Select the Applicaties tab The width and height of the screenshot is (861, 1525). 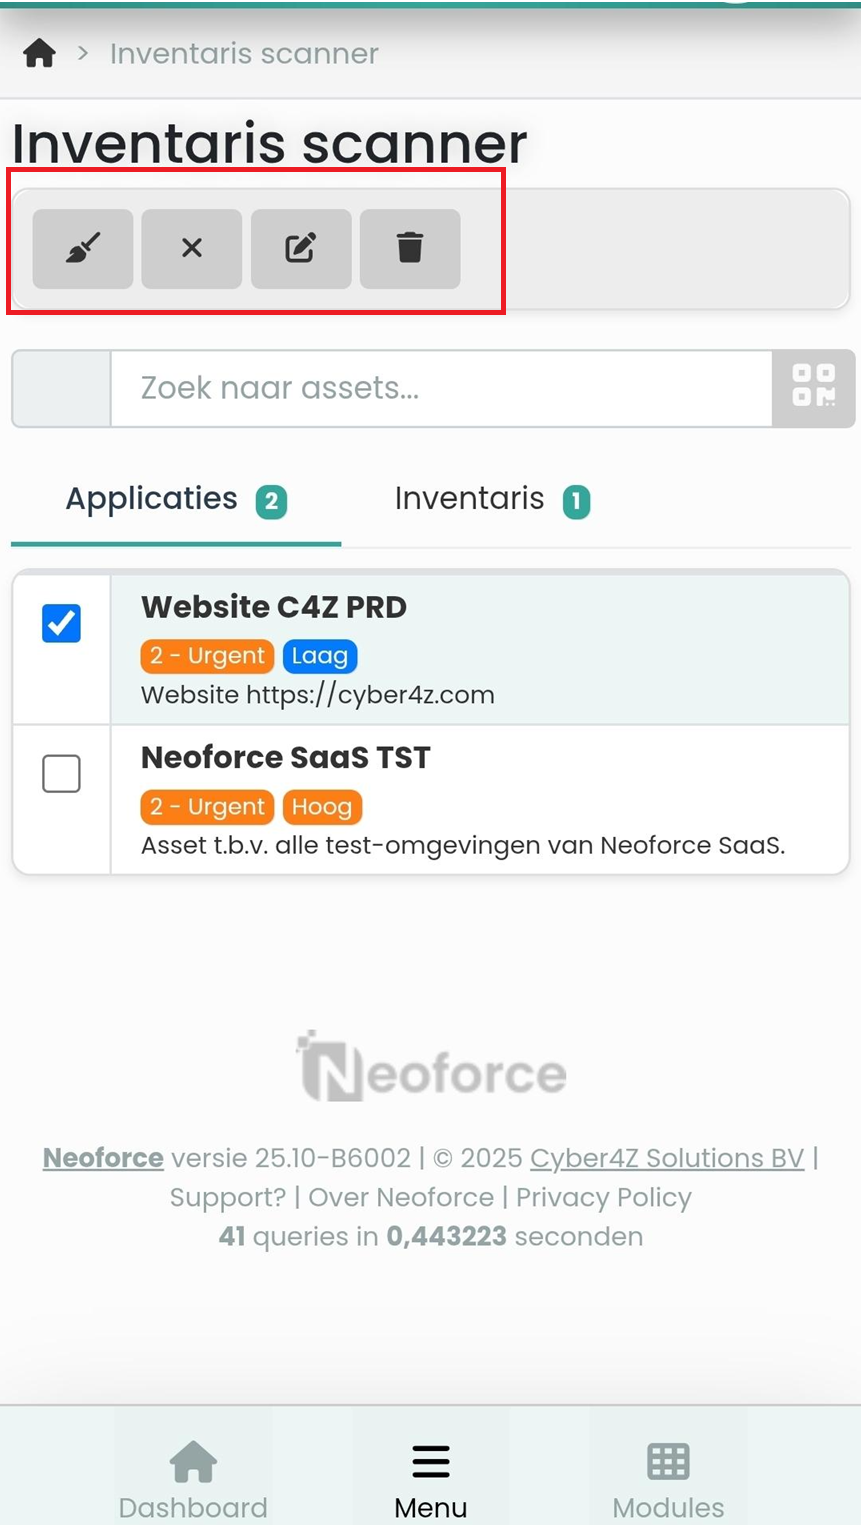[x=175, y=499]
